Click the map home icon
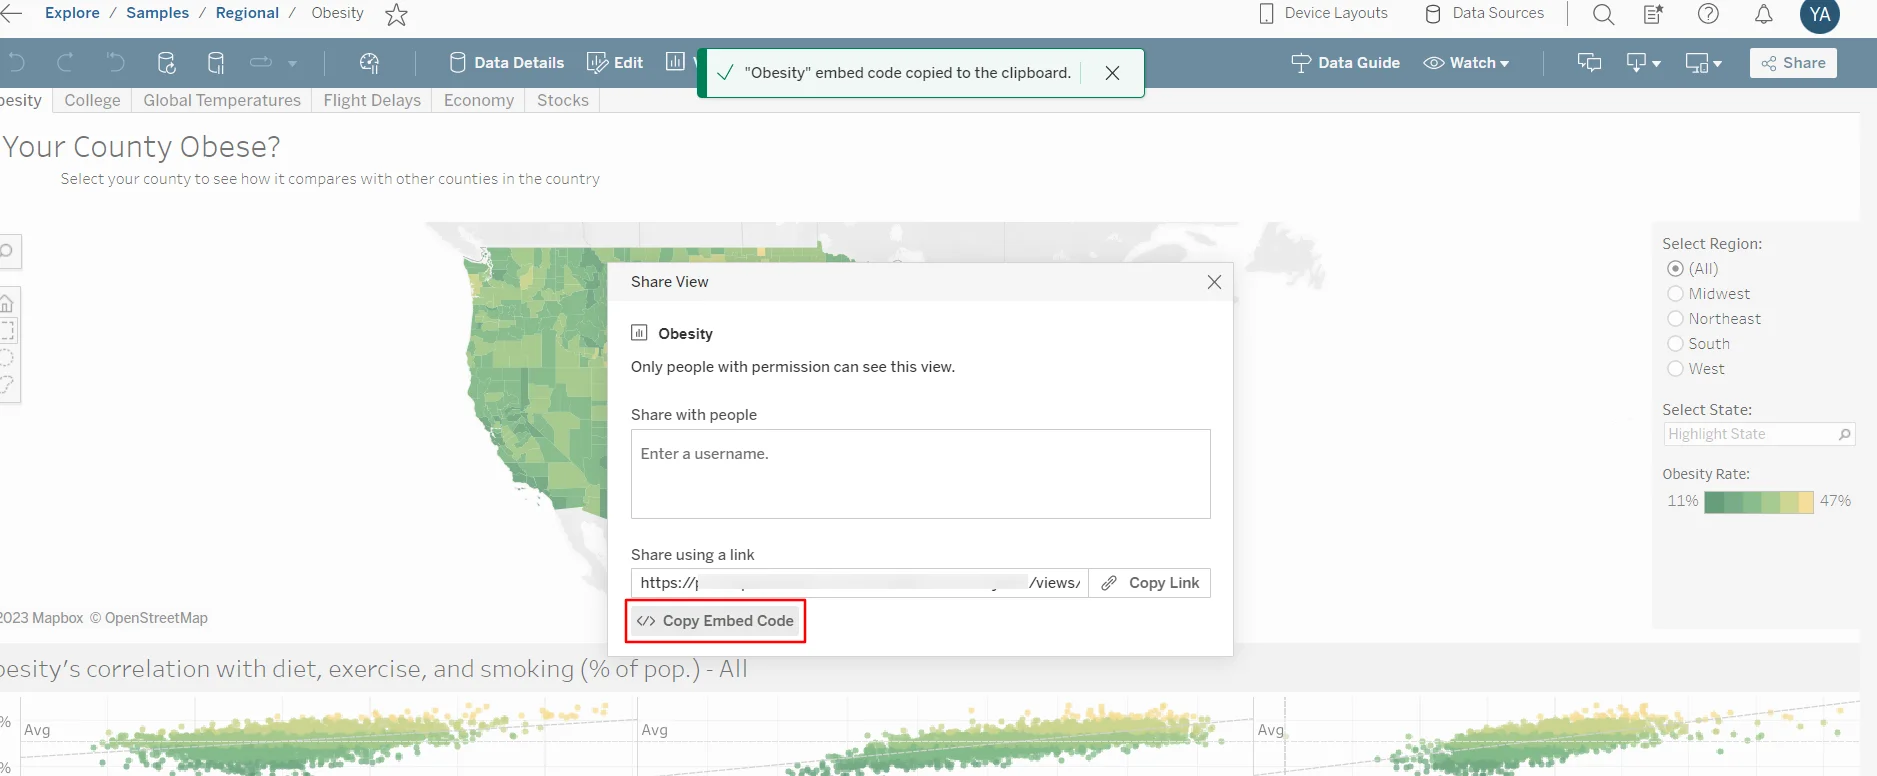This screenshot has height=776, width=1877. (x=7, y=304)
